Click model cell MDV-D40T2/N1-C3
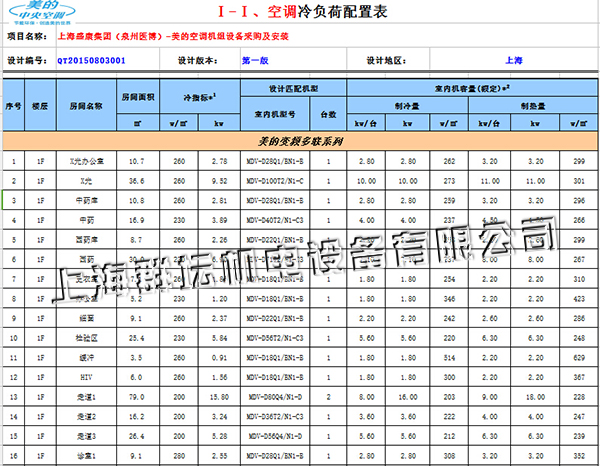The width and height of the screenshot is (600, 466). [275, 220]
